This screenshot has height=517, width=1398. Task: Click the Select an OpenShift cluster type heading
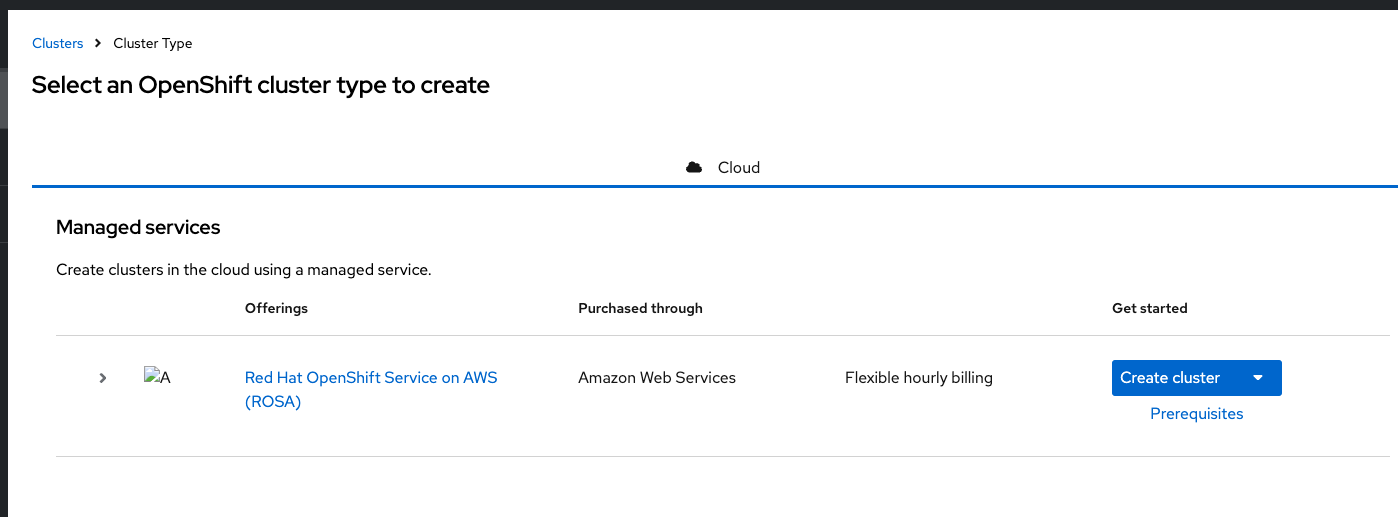pos(260,85)
